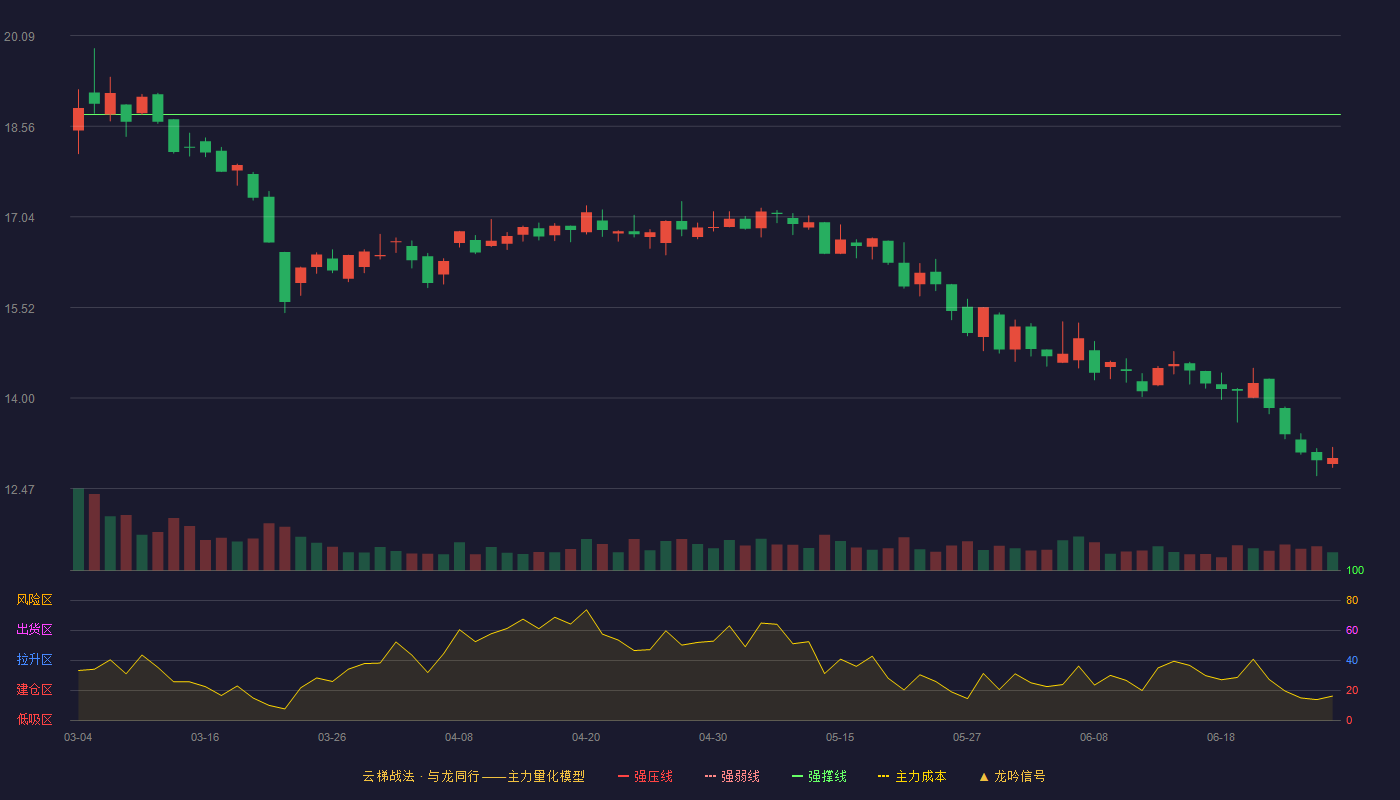Select the 出货区 zone label

tap(34, 630)
